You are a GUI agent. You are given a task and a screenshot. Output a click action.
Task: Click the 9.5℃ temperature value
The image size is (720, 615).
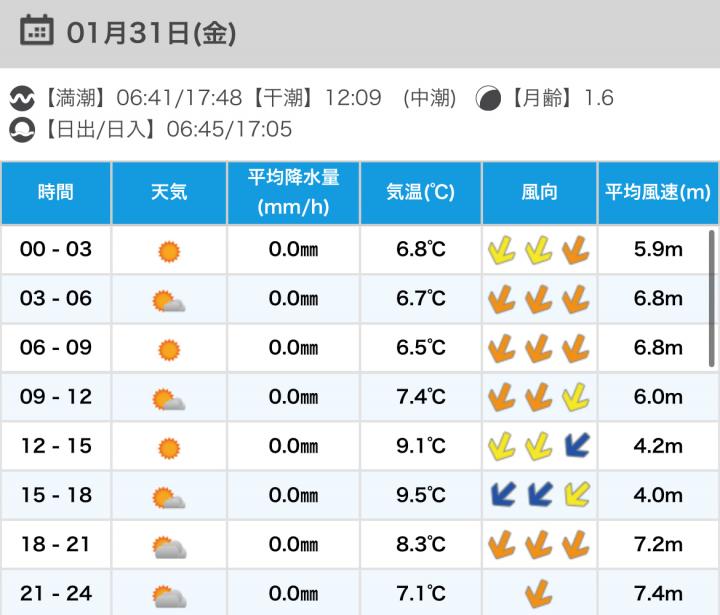pos(421,495)
